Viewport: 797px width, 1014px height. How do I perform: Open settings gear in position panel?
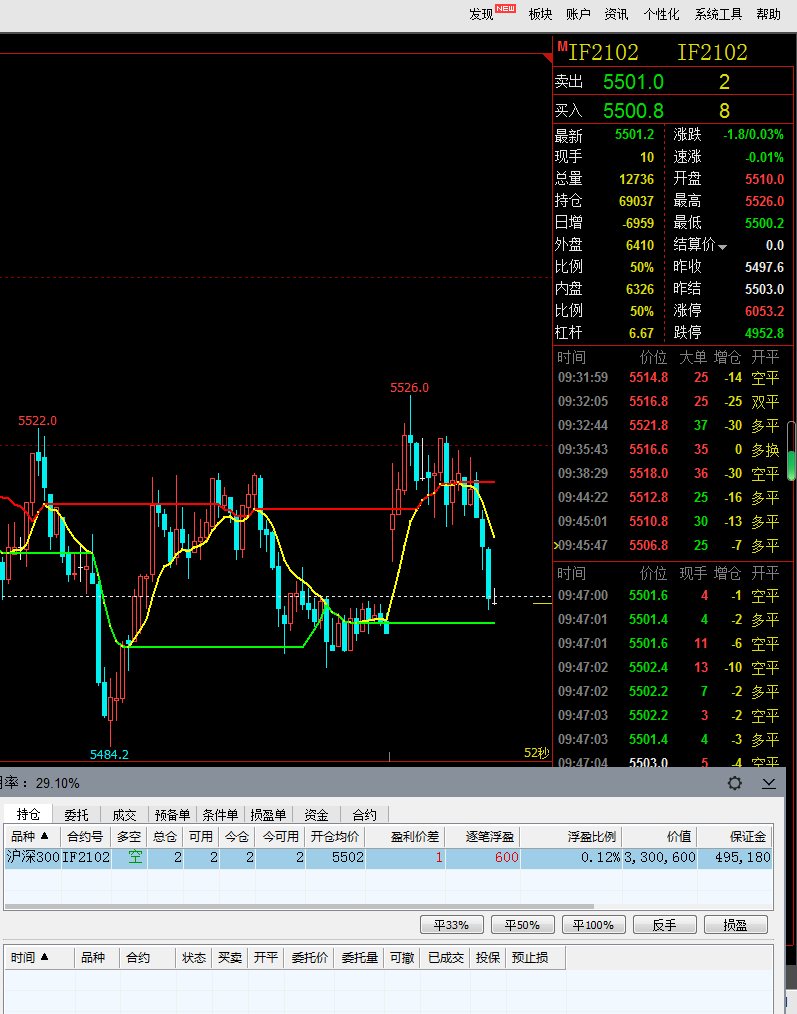coord(734,783)
